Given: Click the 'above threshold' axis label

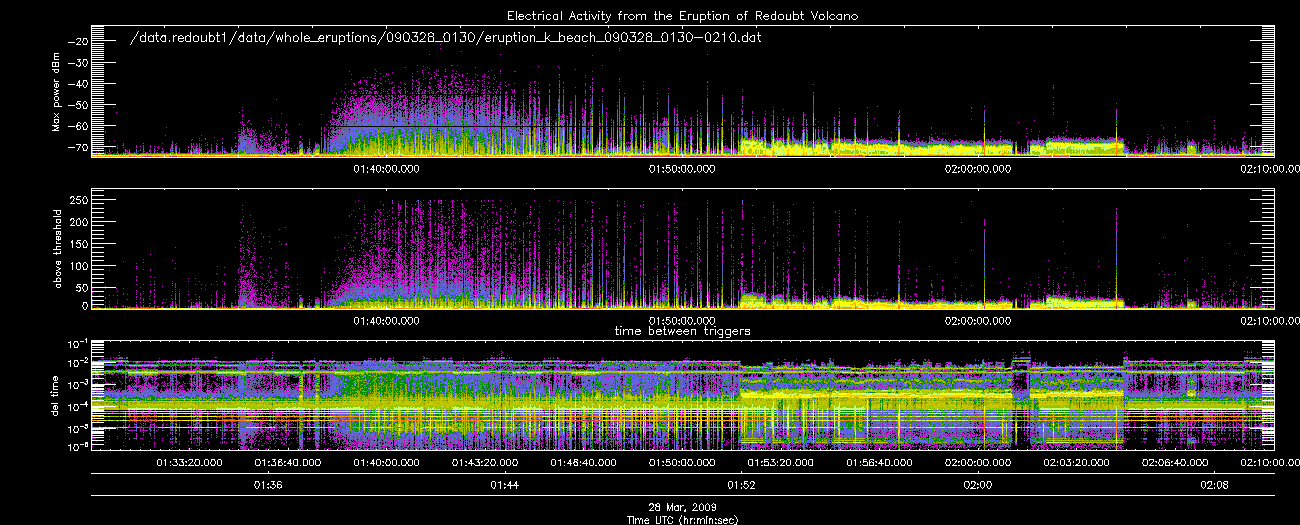Looking at the screenshot, I should pos(57,248).
